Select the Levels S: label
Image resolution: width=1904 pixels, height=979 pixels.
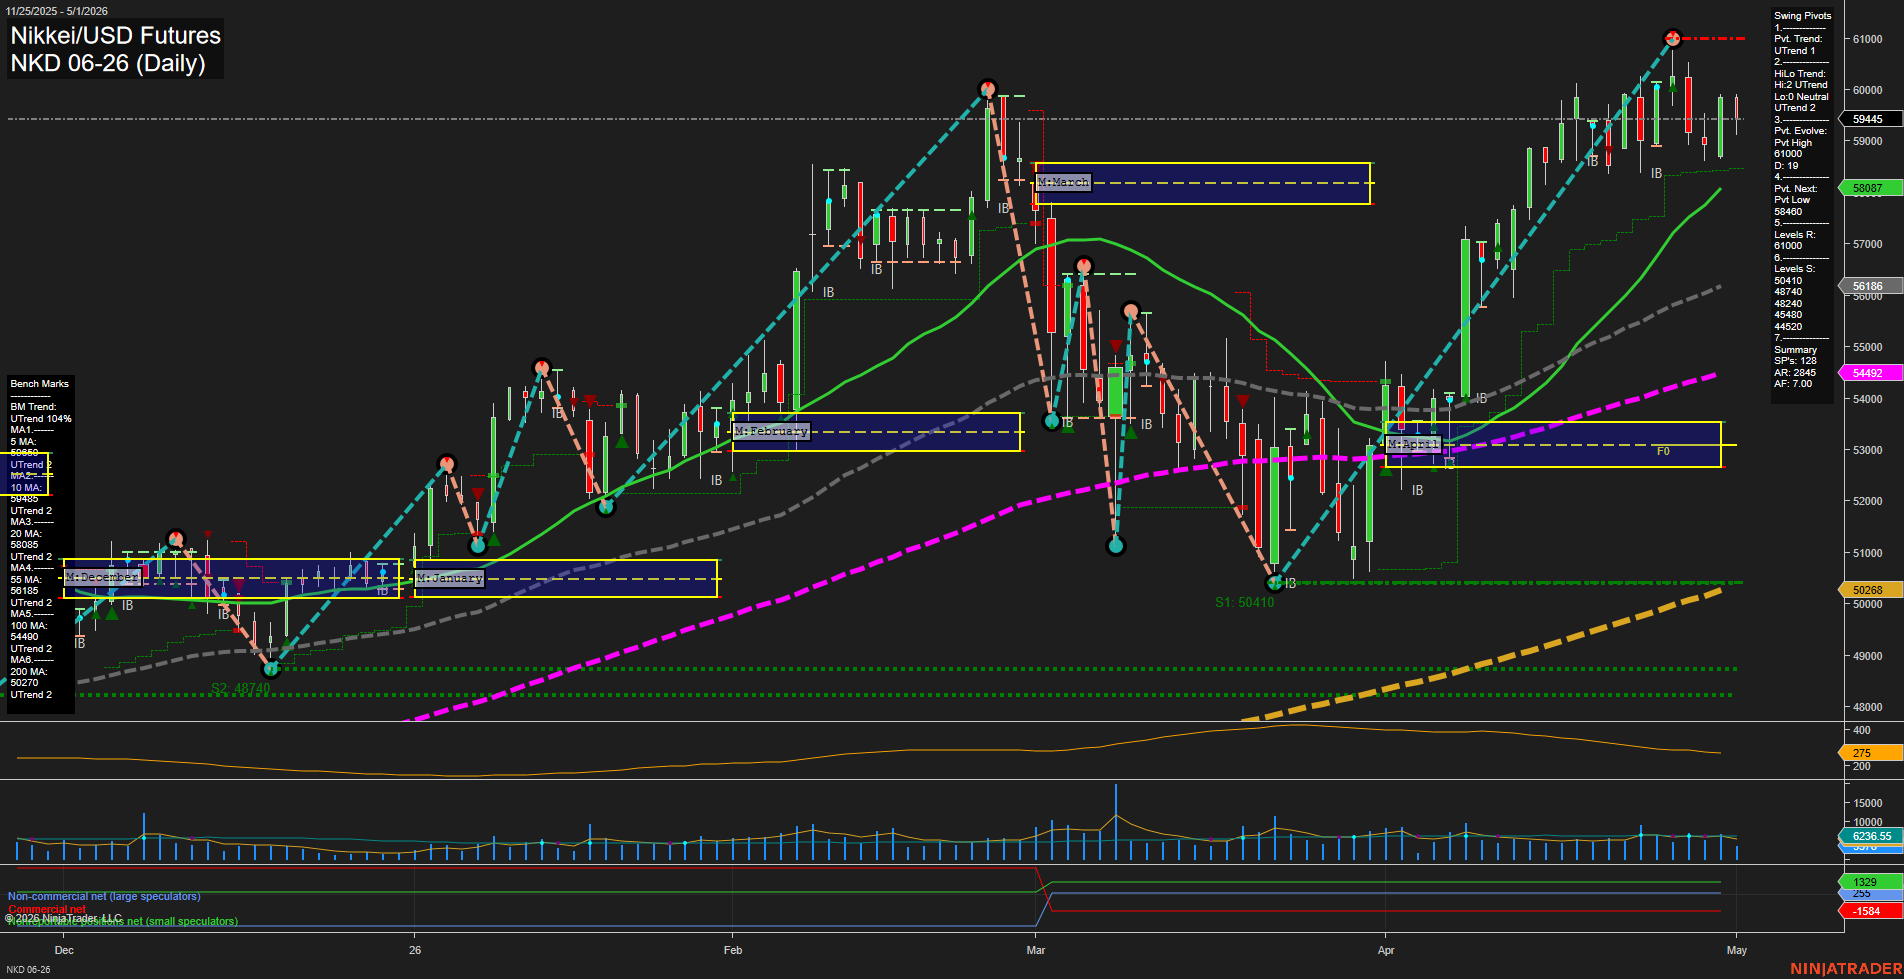(x=1794, y=269)
